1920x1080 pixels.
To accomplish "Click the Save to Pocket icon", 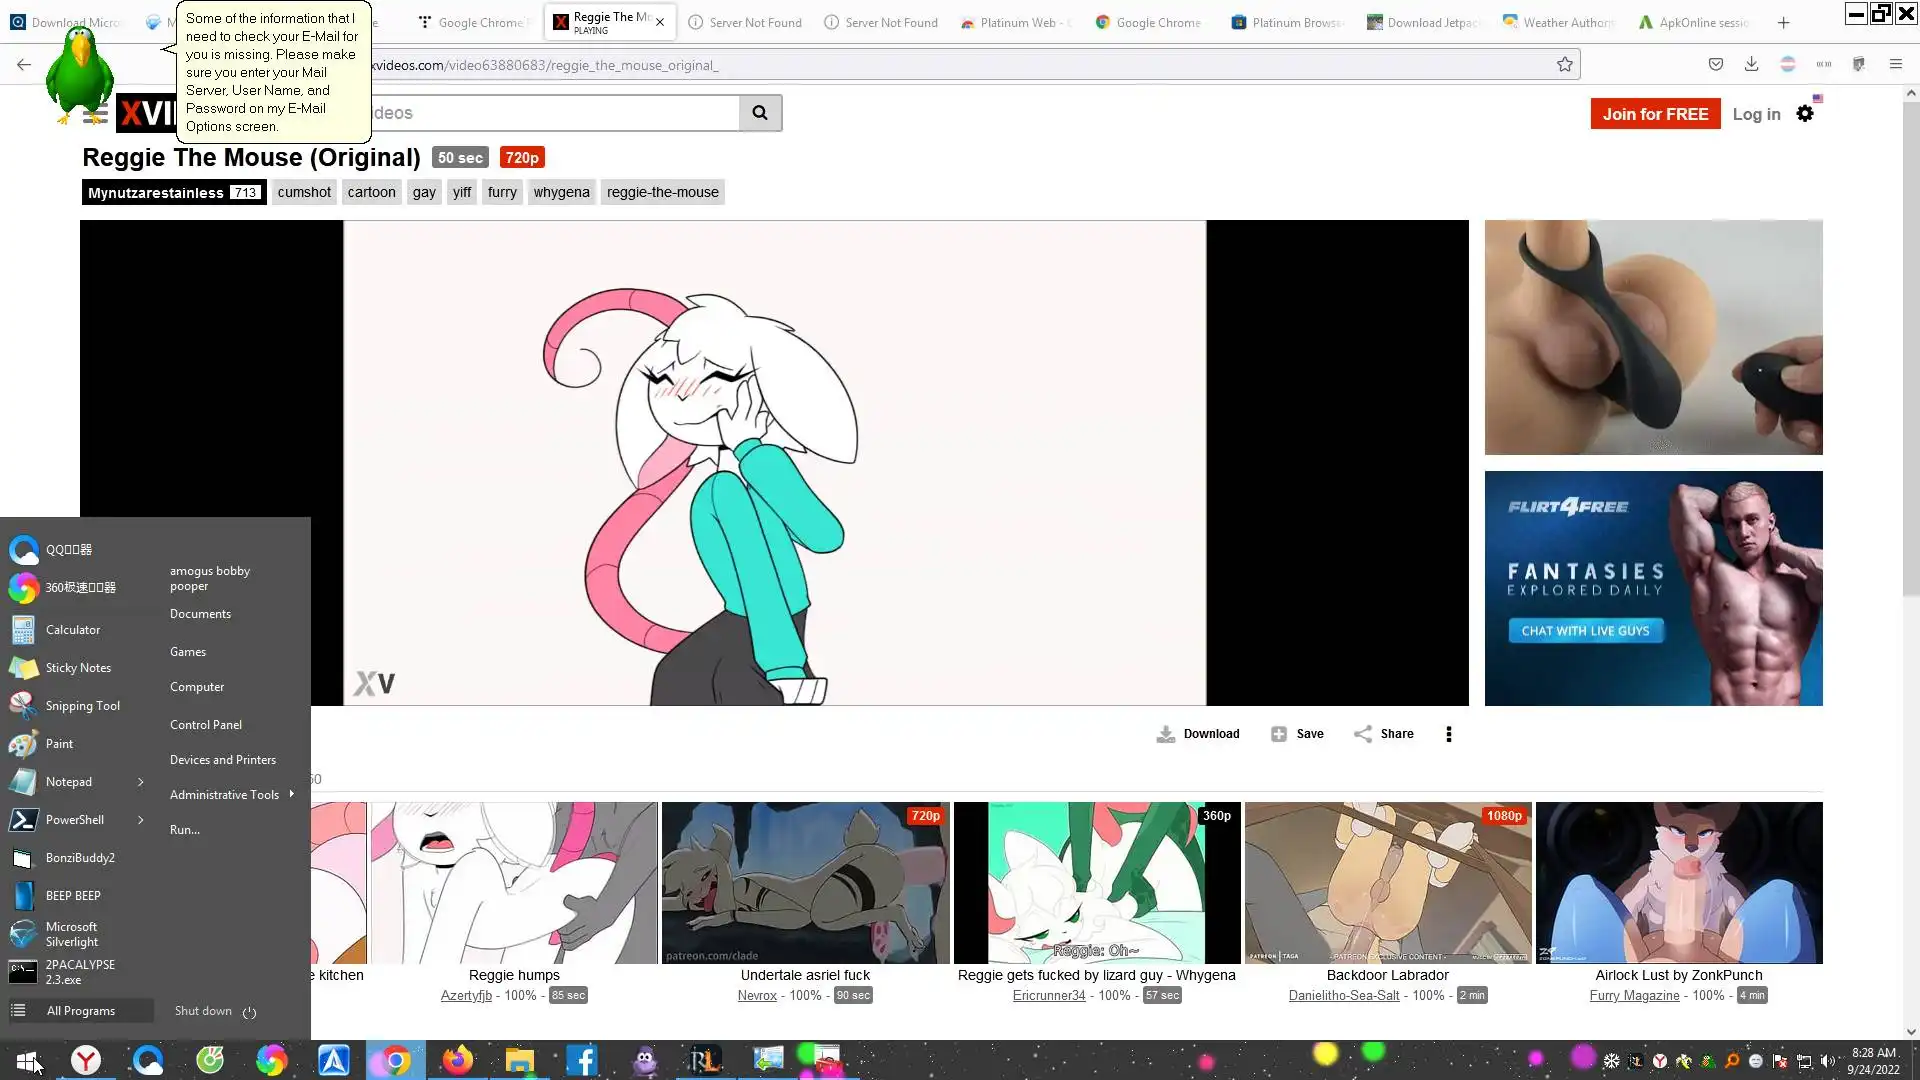I will pos(1716,64).
